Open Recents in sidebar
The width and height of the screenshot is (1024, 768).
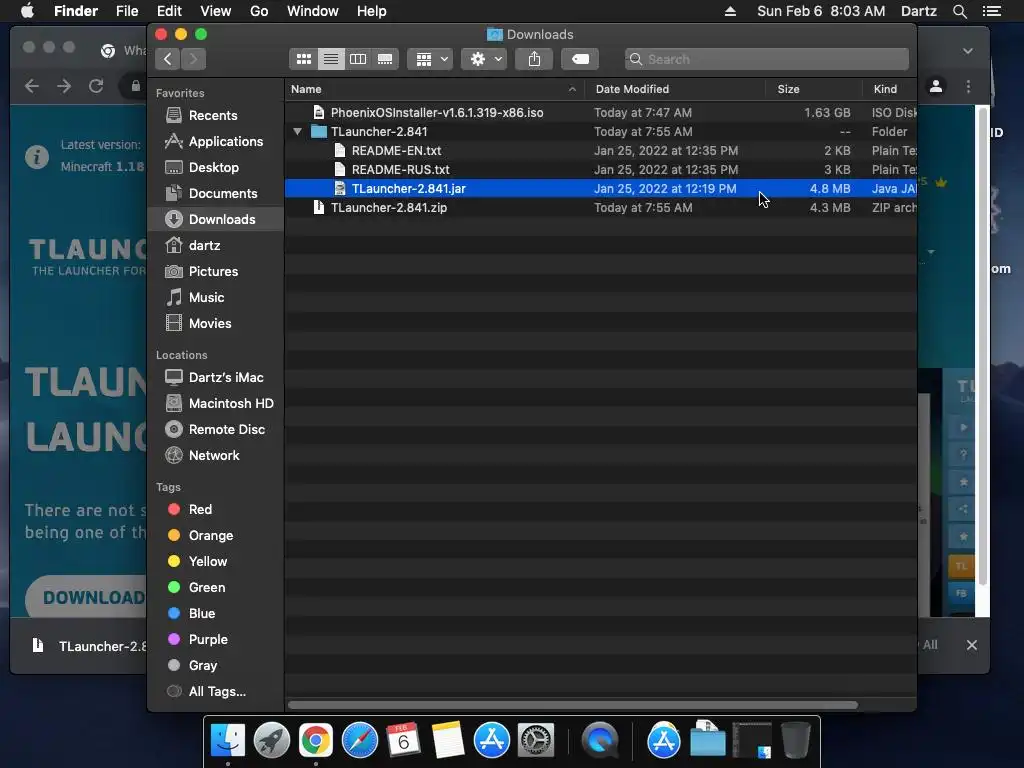216,116
